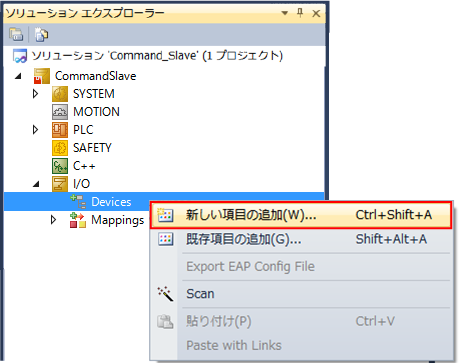This screenshot has height=363, width=460.
Task: Collapse the I/O tree node
Action: pos(36,184)
